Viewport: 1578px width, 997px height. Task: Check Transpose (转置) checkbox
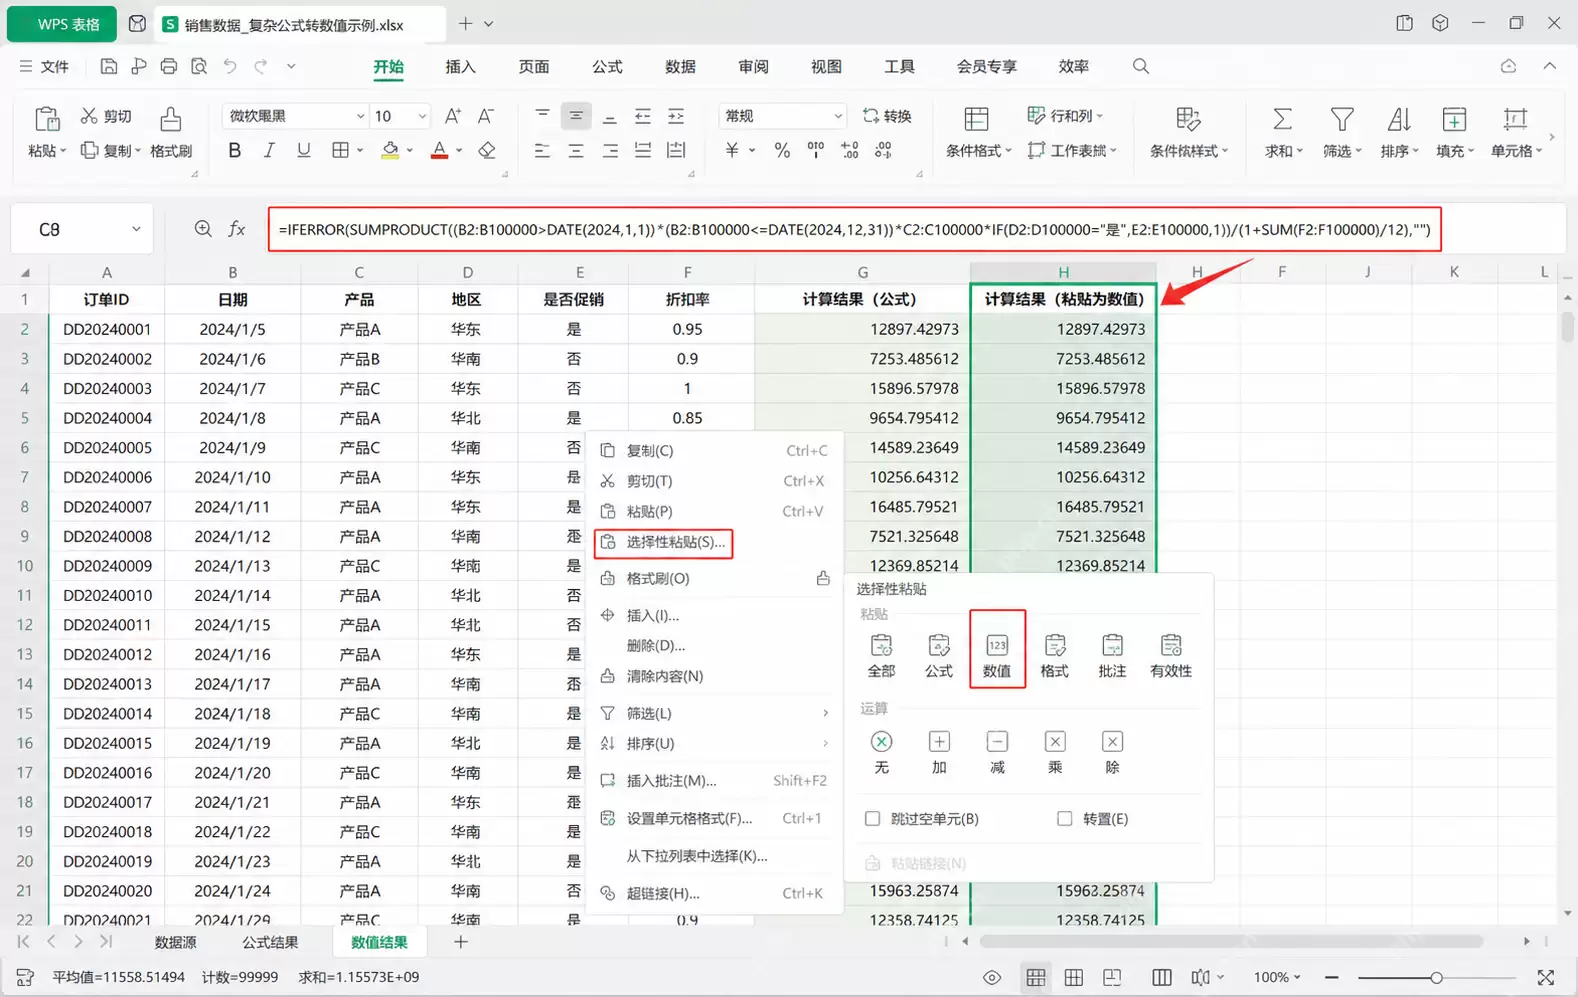(x=1064, y=818)
